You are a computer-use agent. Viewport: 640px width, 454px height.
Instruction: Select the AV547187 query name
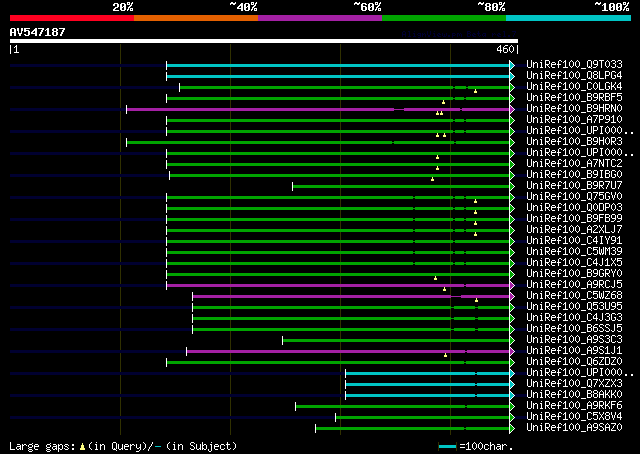click(x=38, y=32)
